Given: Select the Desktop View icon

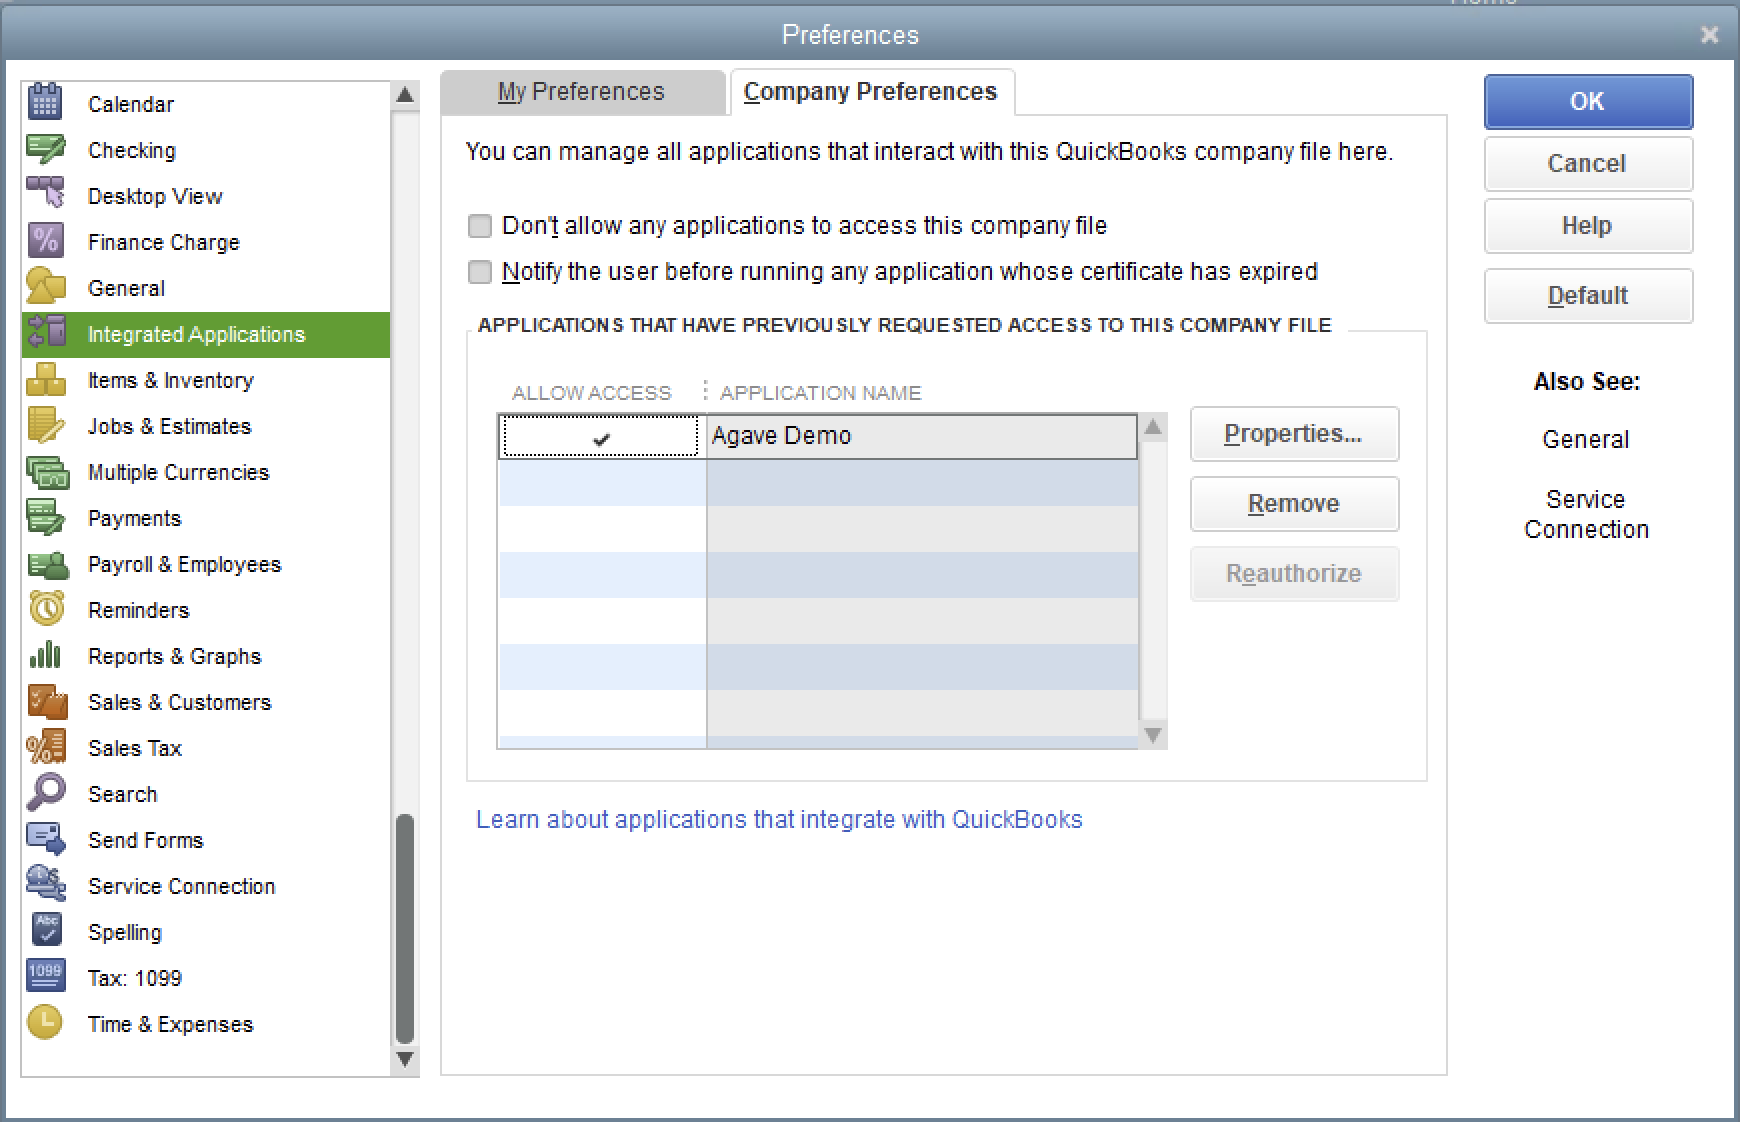Looking at the screenshot, I should [45, 194].
